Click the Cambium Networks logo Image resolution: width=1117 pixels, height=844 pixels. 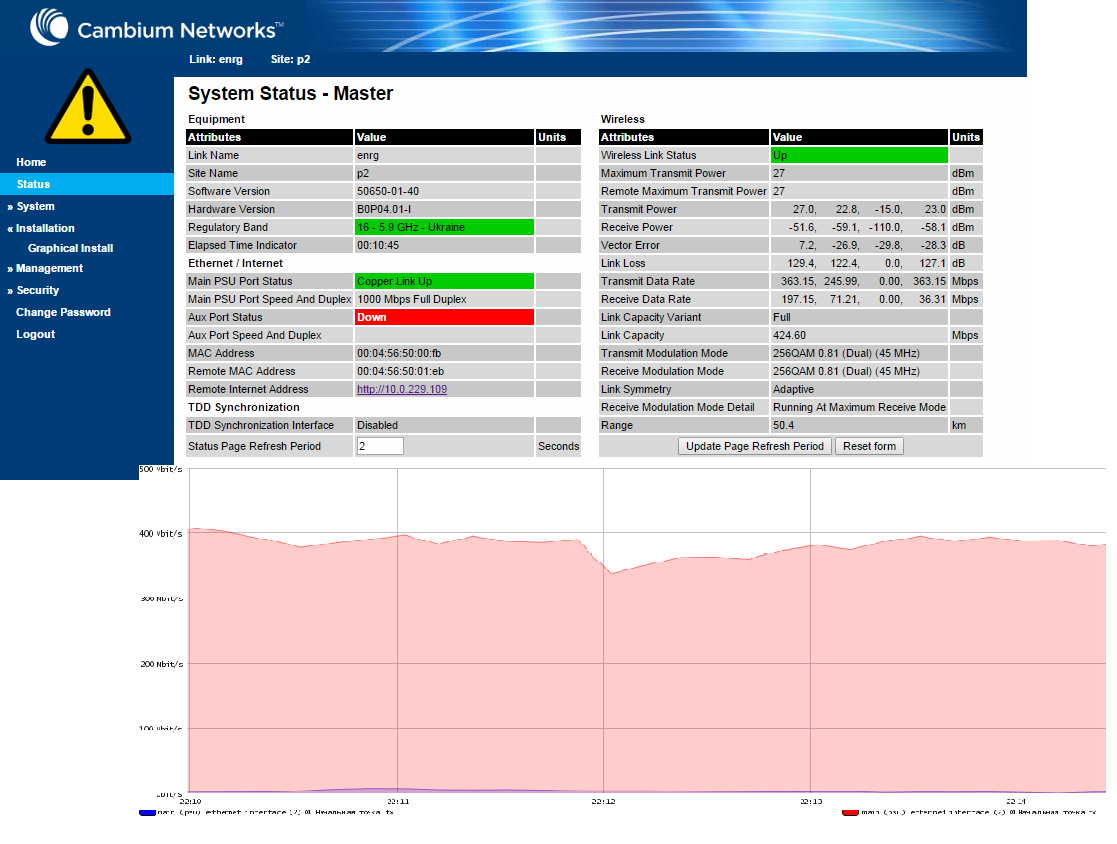[157, 28]
